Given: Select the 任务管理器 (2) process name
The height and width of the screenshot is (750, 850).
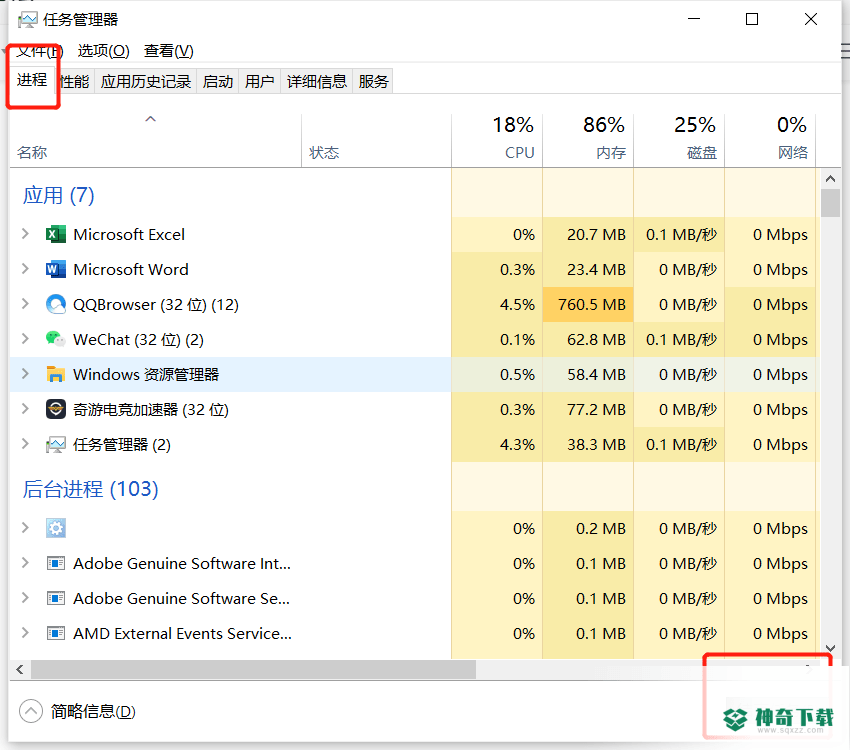Looking at the screenshot, I should tap(122, 444).
